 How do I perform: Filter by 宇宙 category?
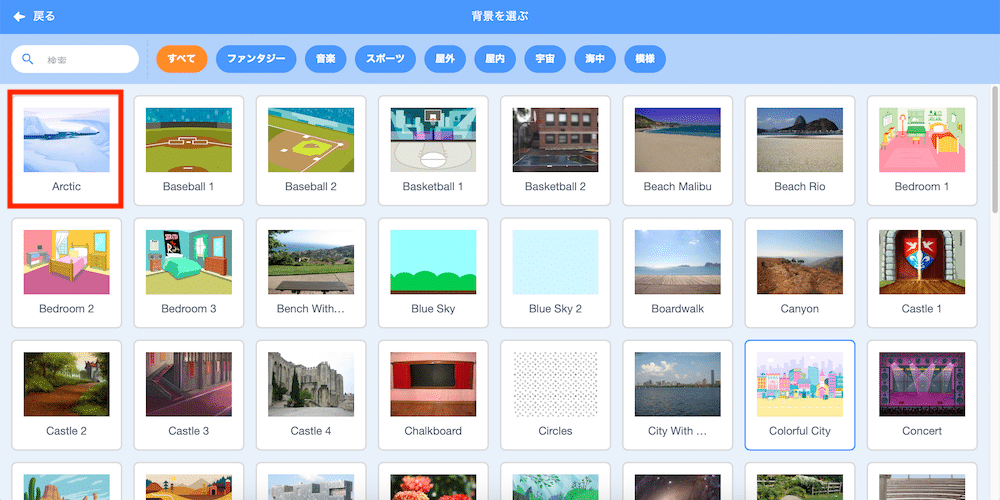pos(545,59)
